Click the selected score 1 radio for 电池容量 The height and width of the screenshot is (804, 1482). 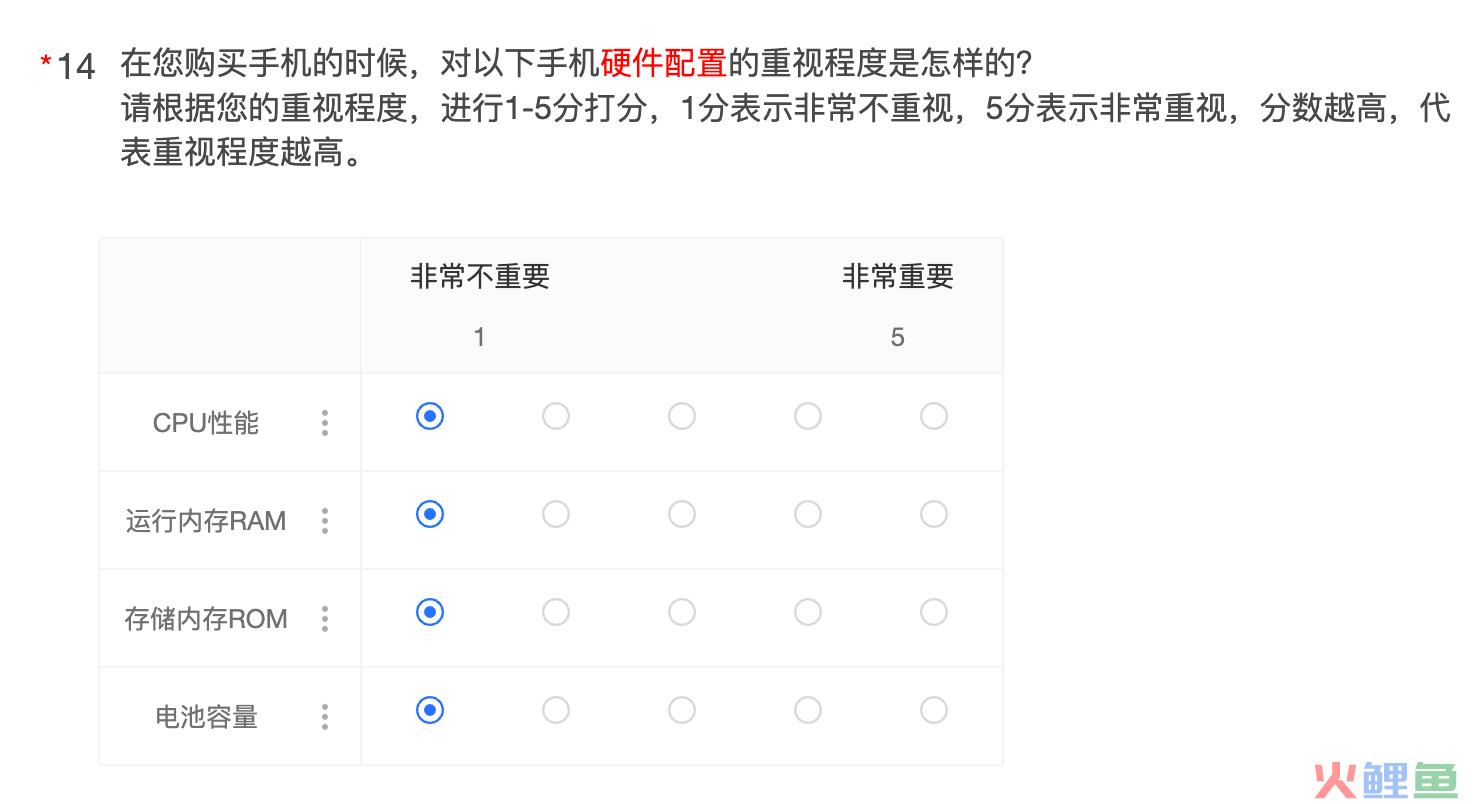(430, 710)
